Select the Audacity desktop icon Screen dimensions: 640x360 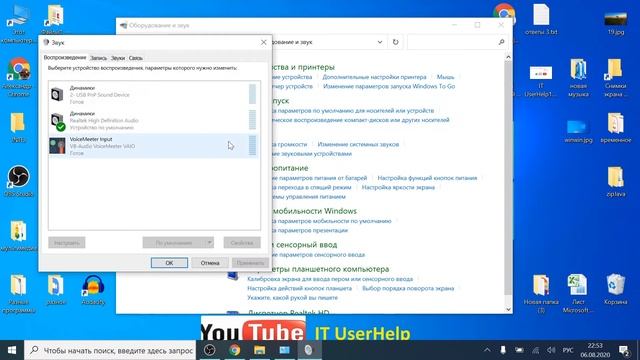[93, 290]
